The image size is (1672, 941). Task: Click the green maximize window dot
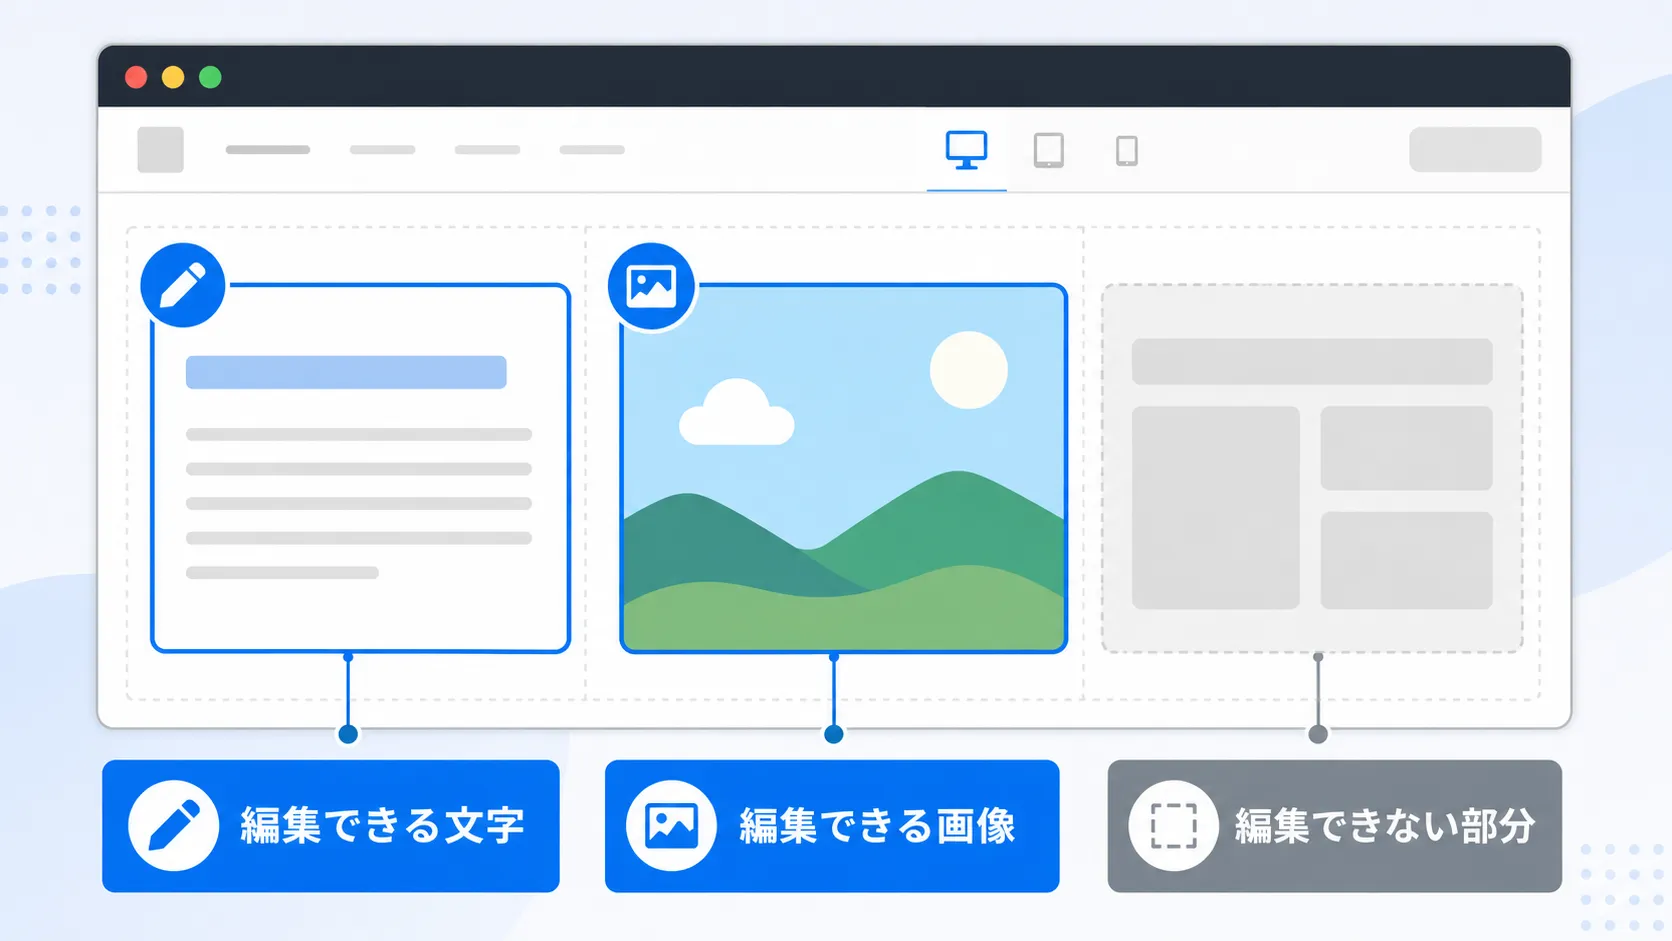pyautogui.click(x=210, y=77)
